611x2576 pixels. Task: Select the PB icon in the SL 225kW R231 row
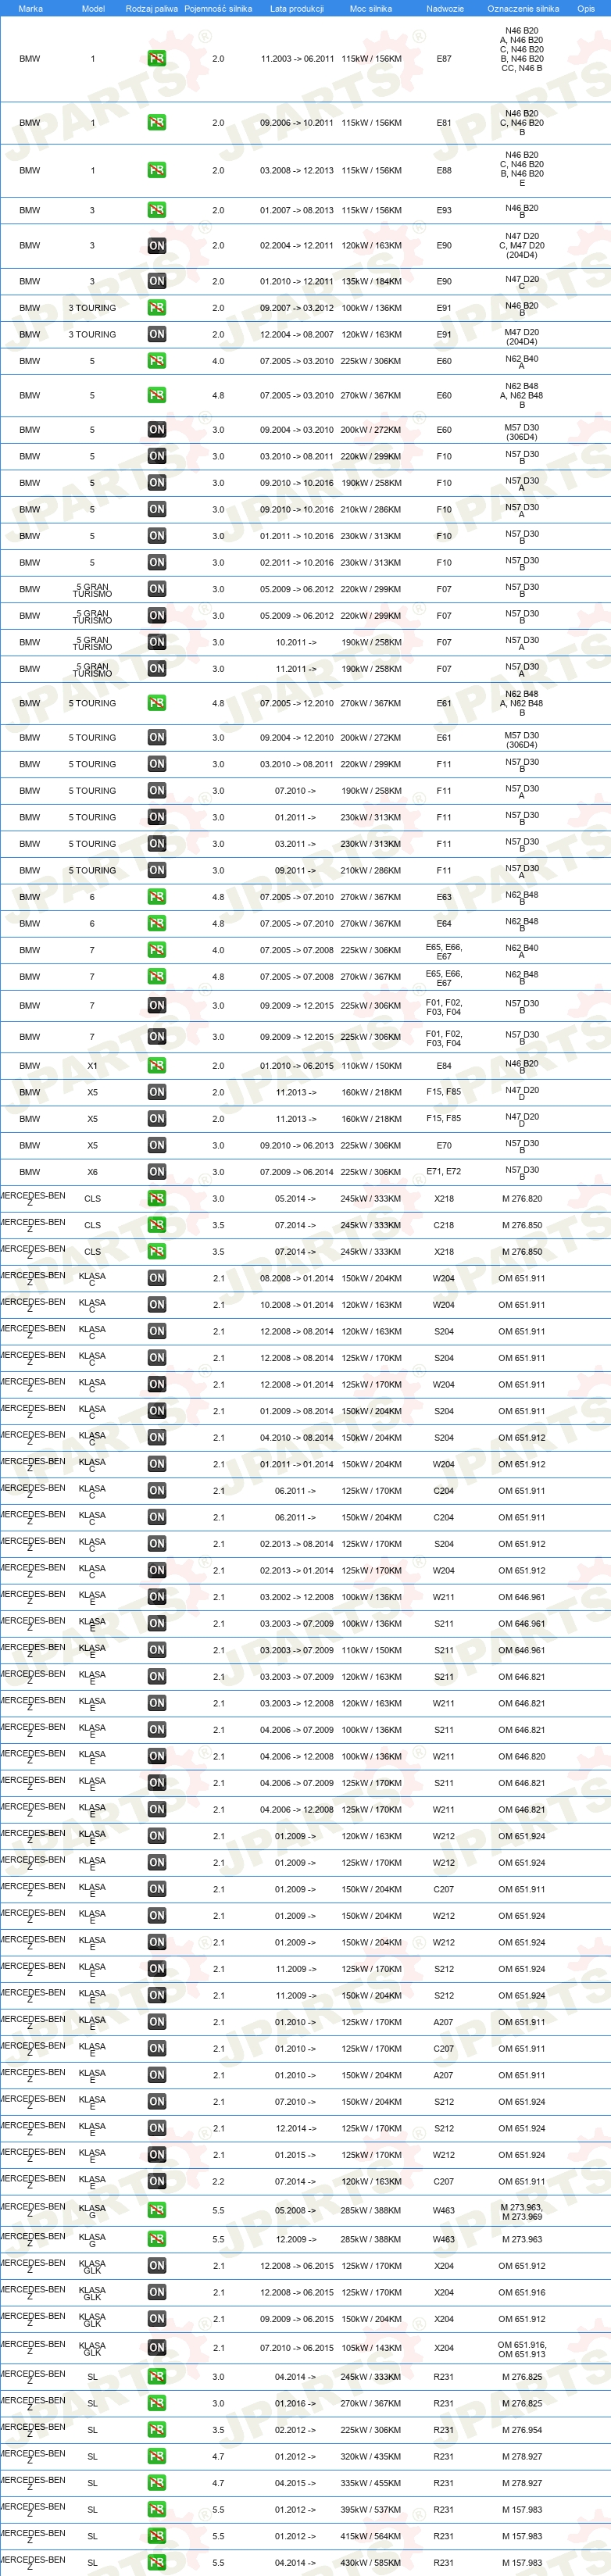coord(157,2431)
